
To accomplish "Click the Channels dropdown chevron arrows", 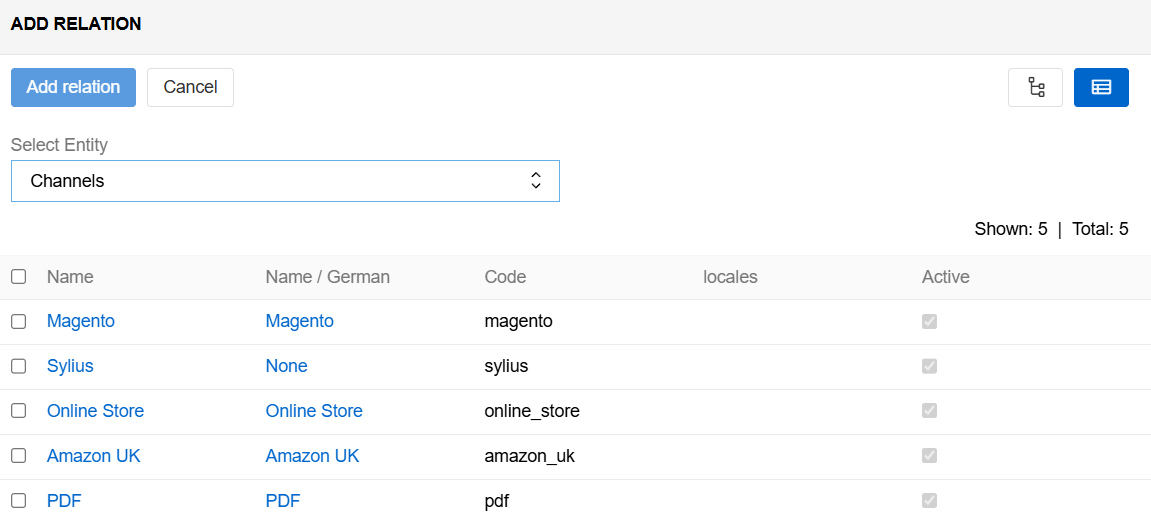I will pyautogui.click(x=536, y=181).
